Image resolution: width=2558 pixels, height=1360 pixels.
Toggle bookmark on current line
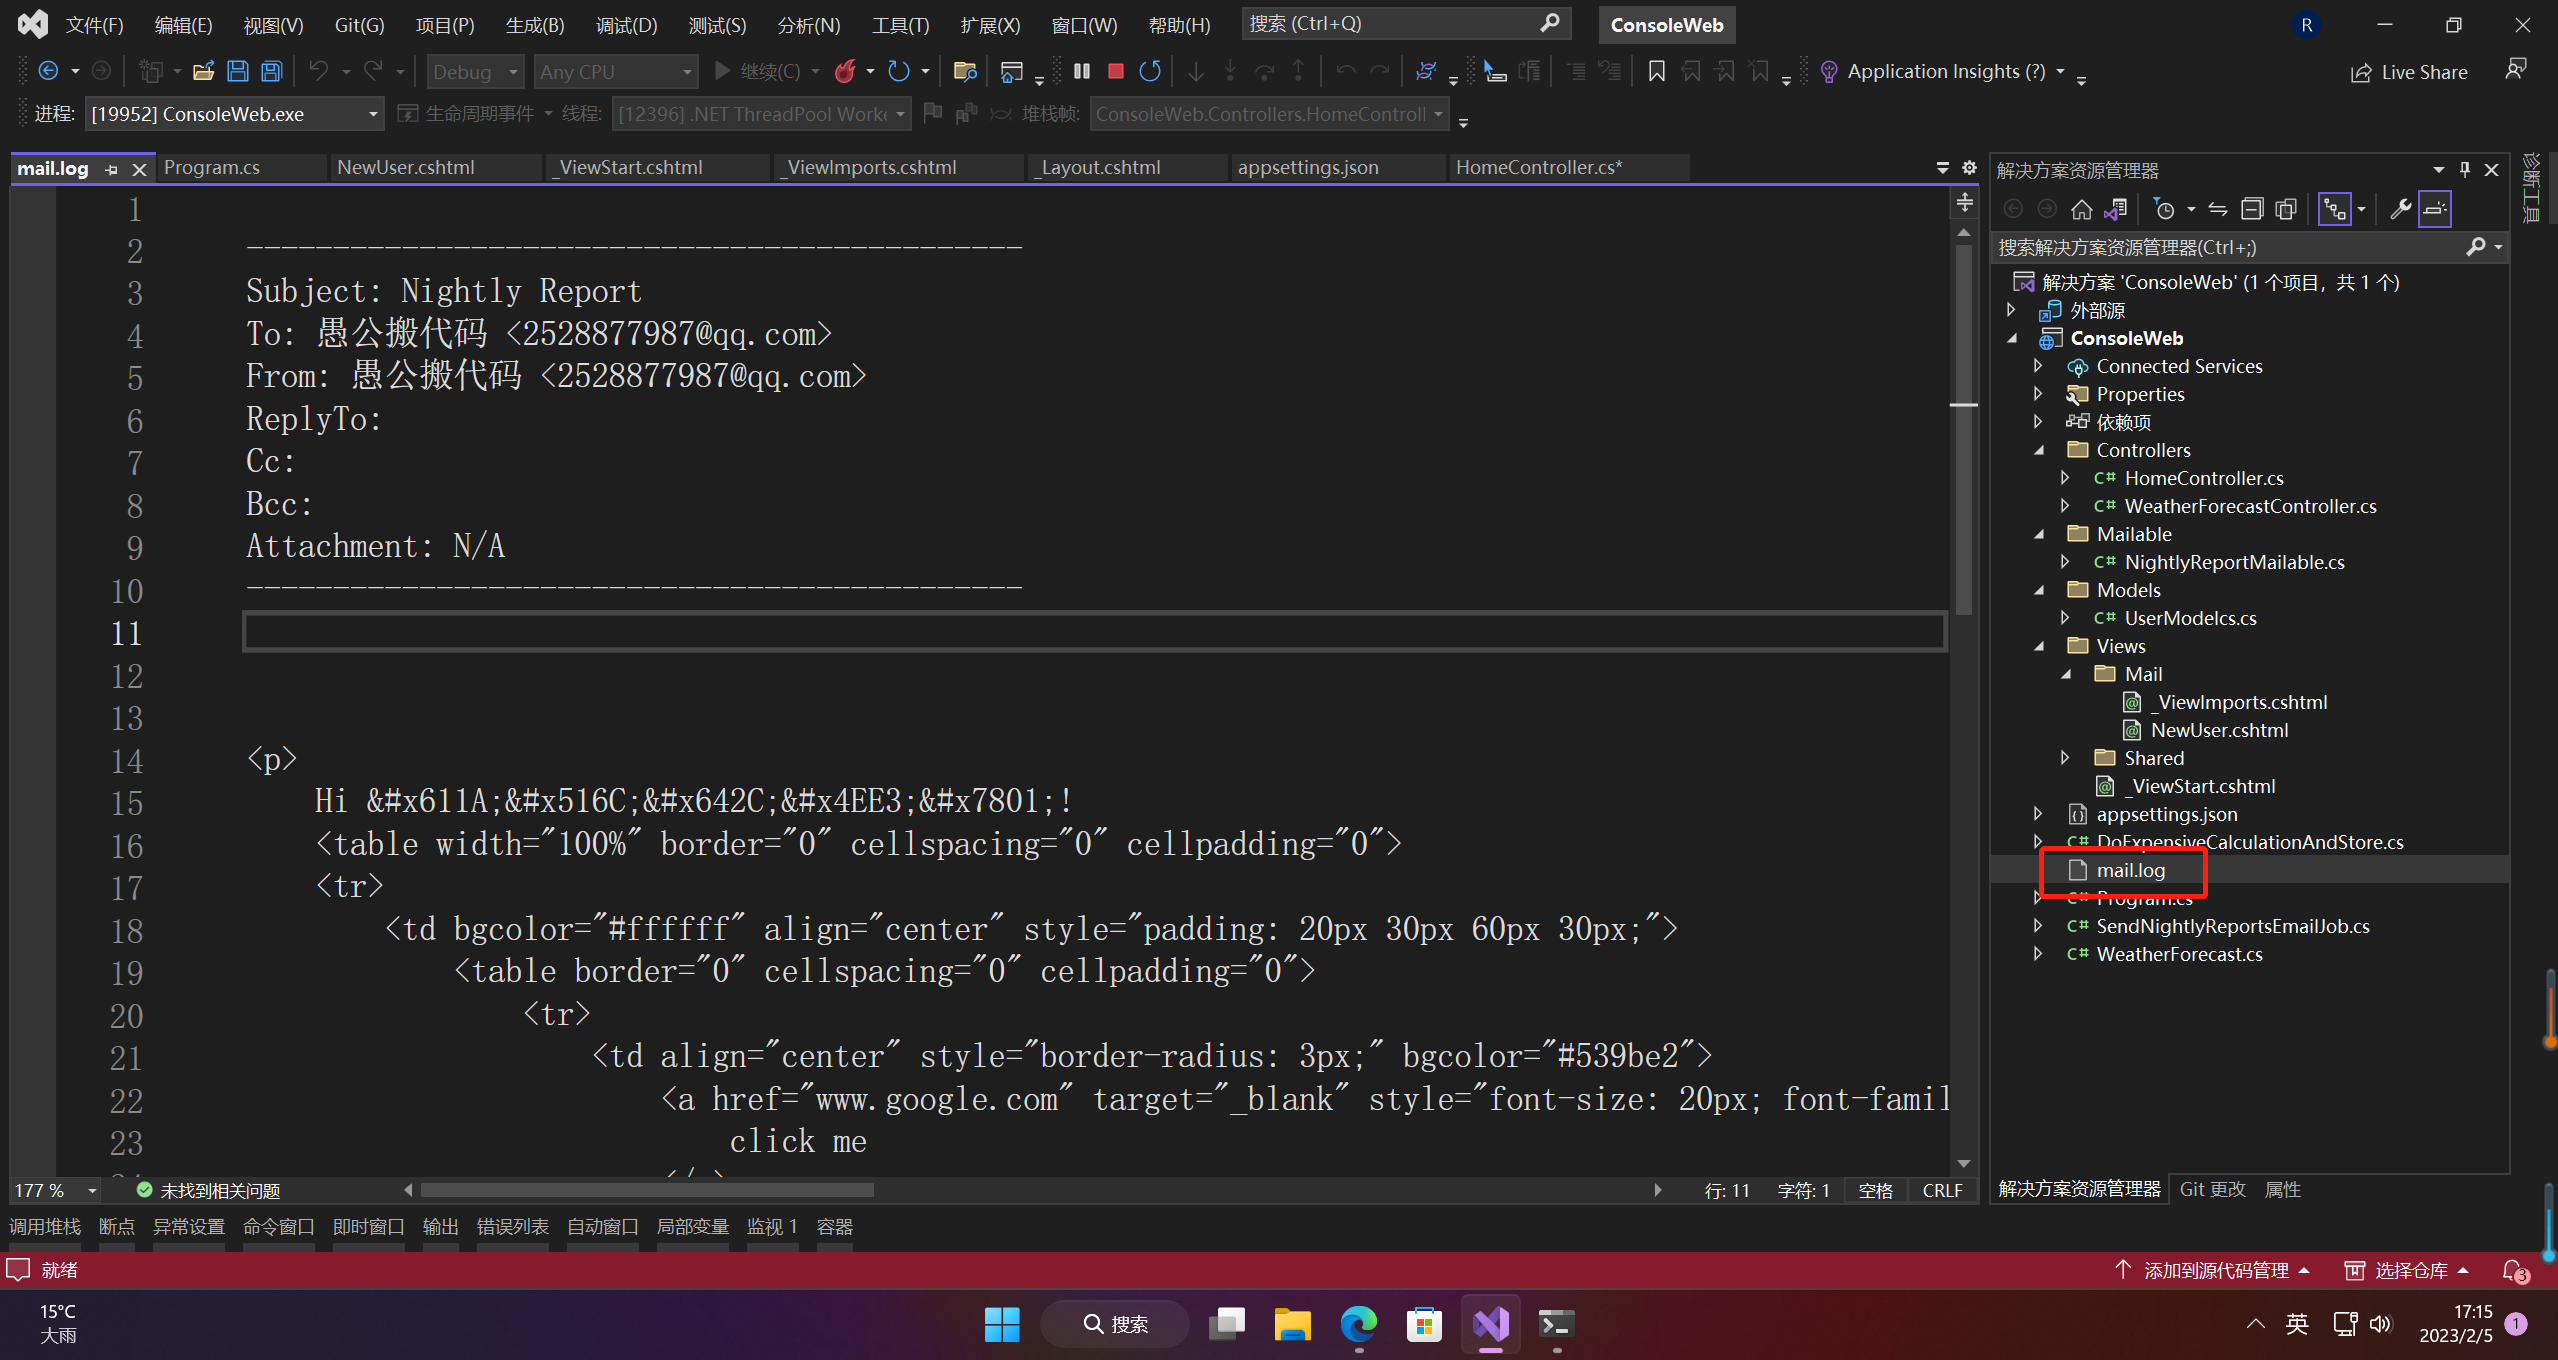tap(1656, 71)
